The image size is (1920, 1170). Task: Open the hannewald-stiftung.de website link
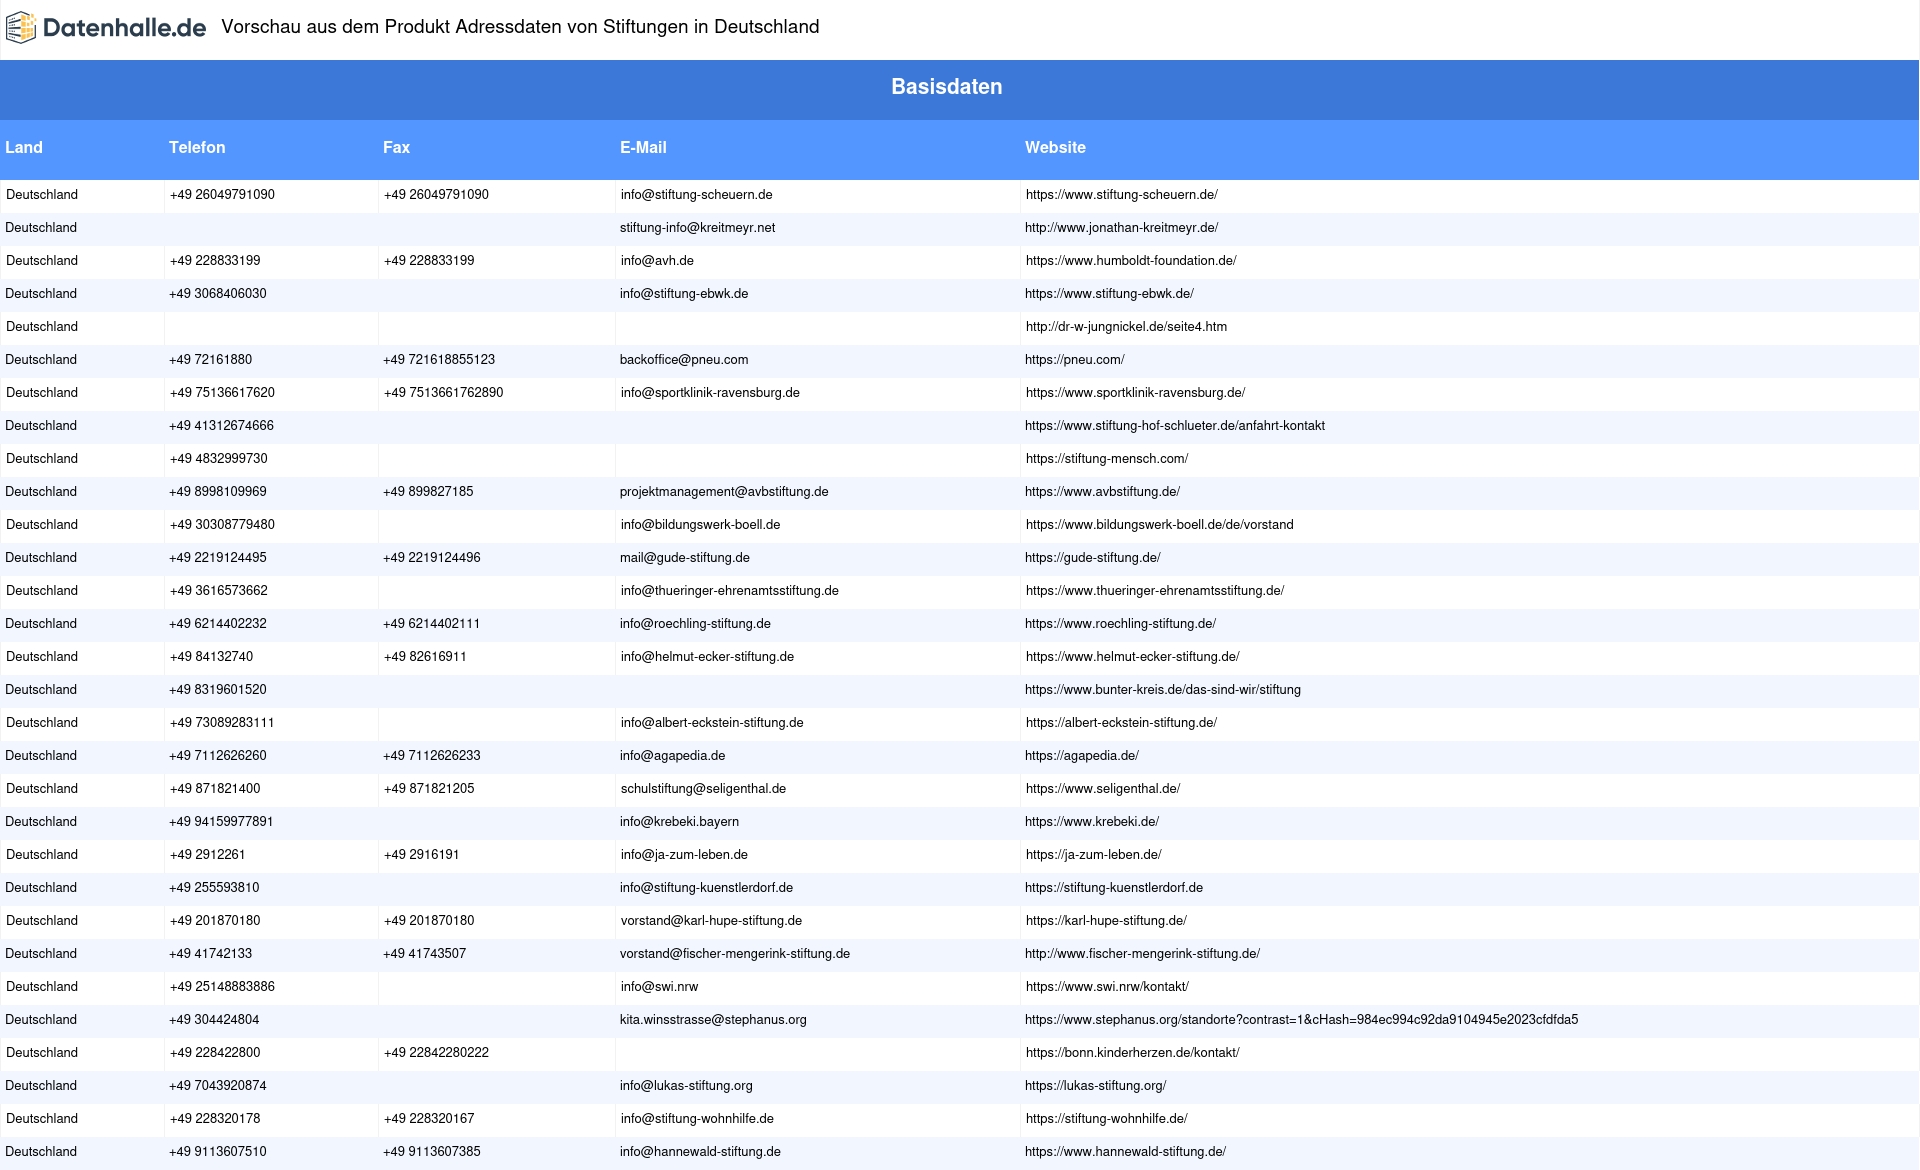(1125, 1152)
